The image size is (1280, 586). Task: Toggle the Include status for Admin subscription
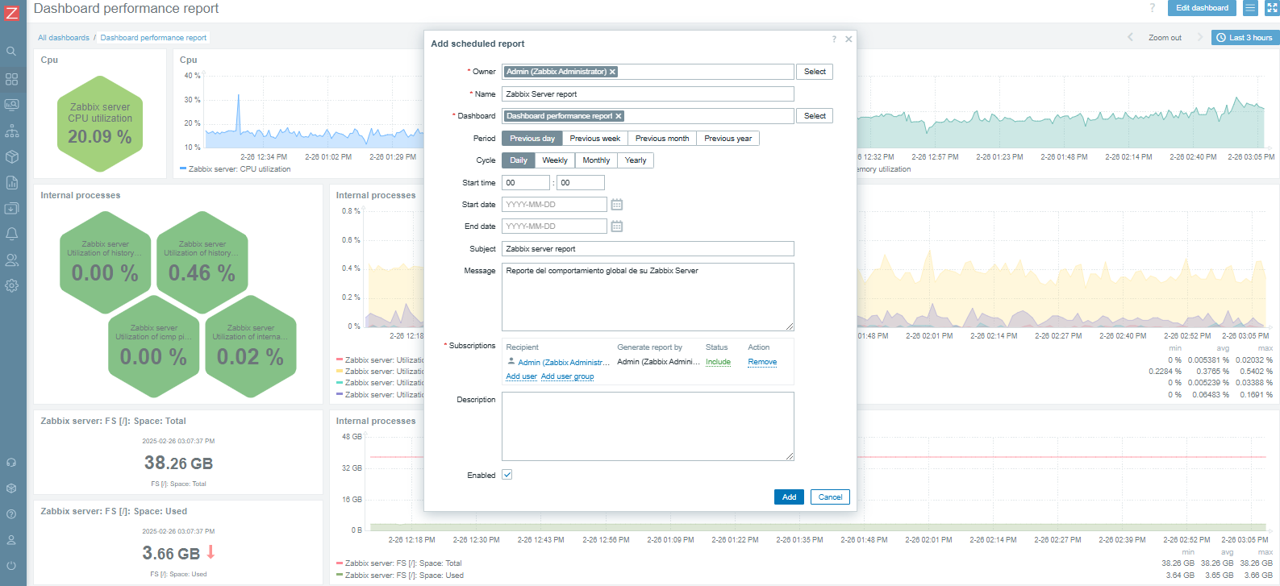pyautogui.click(x=718, y=362)
